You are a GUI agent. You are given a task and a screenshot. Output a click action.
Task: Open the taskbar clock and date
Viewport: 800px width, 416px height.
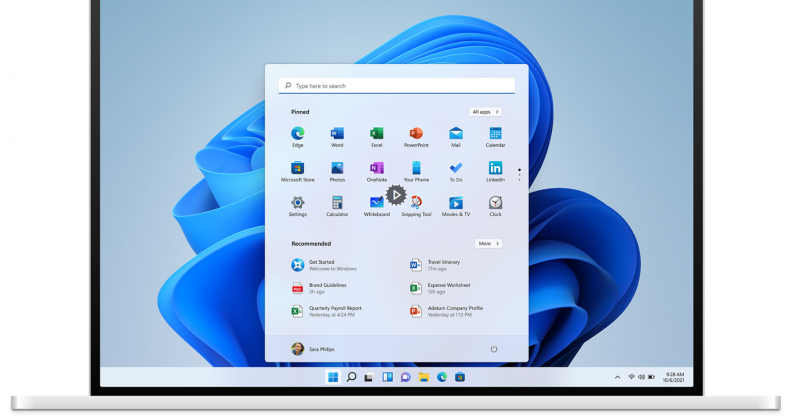pos(673,377)
